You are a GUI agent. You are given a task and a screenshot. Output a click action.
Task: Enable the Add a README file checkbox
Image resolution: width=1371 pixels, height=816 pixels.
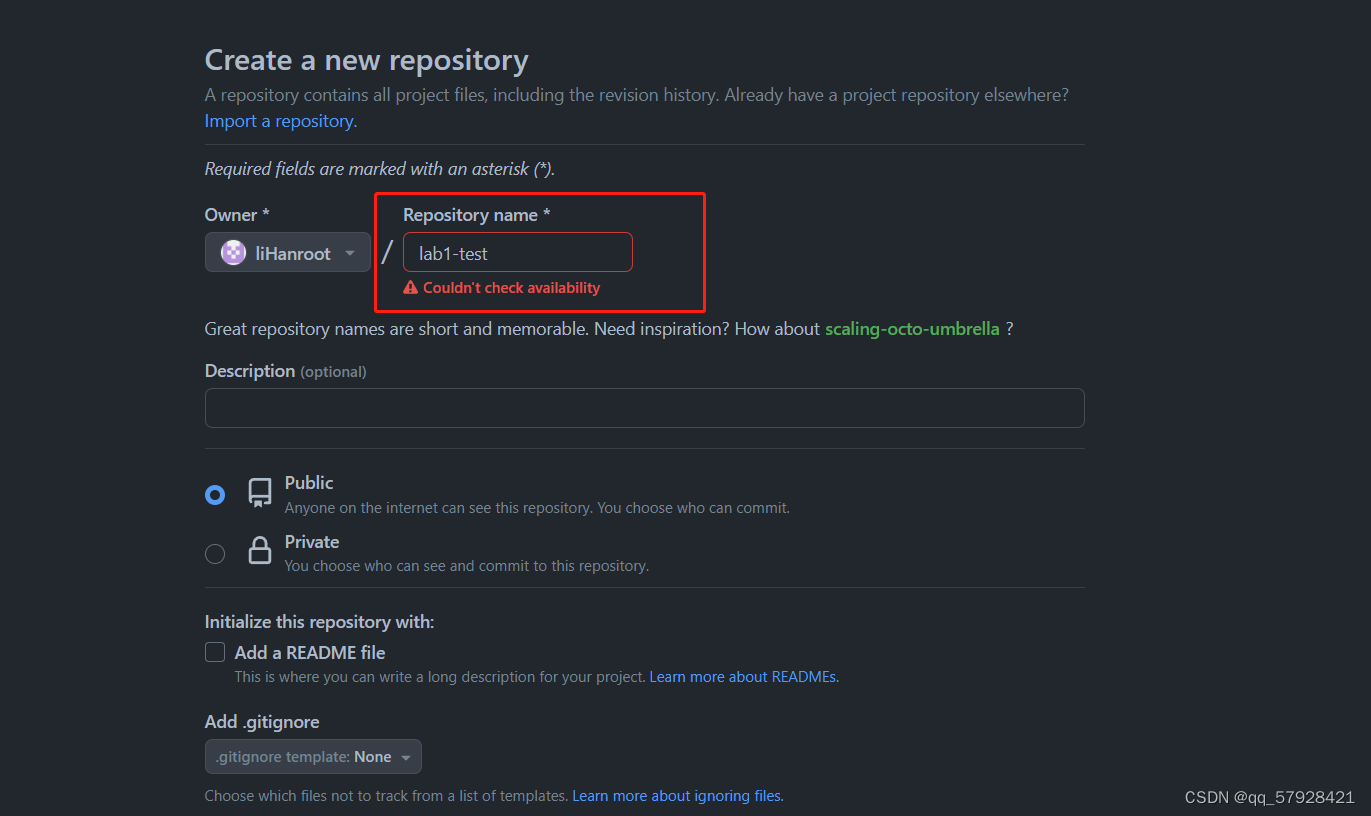pos(215,651)
